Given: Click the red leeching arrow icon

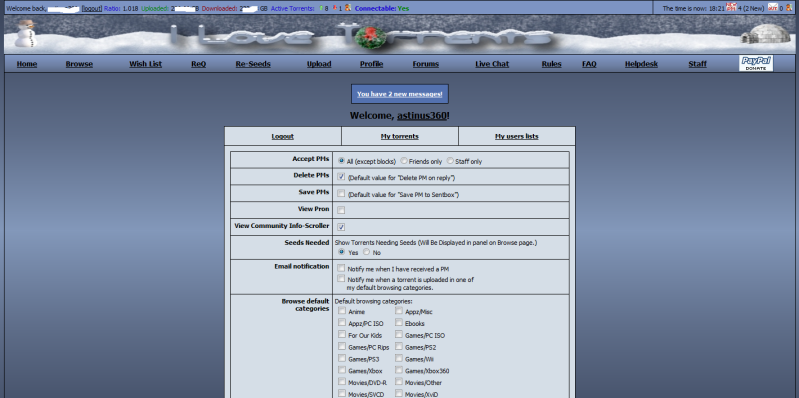Looking at the screenshot, I should [334, 8].
